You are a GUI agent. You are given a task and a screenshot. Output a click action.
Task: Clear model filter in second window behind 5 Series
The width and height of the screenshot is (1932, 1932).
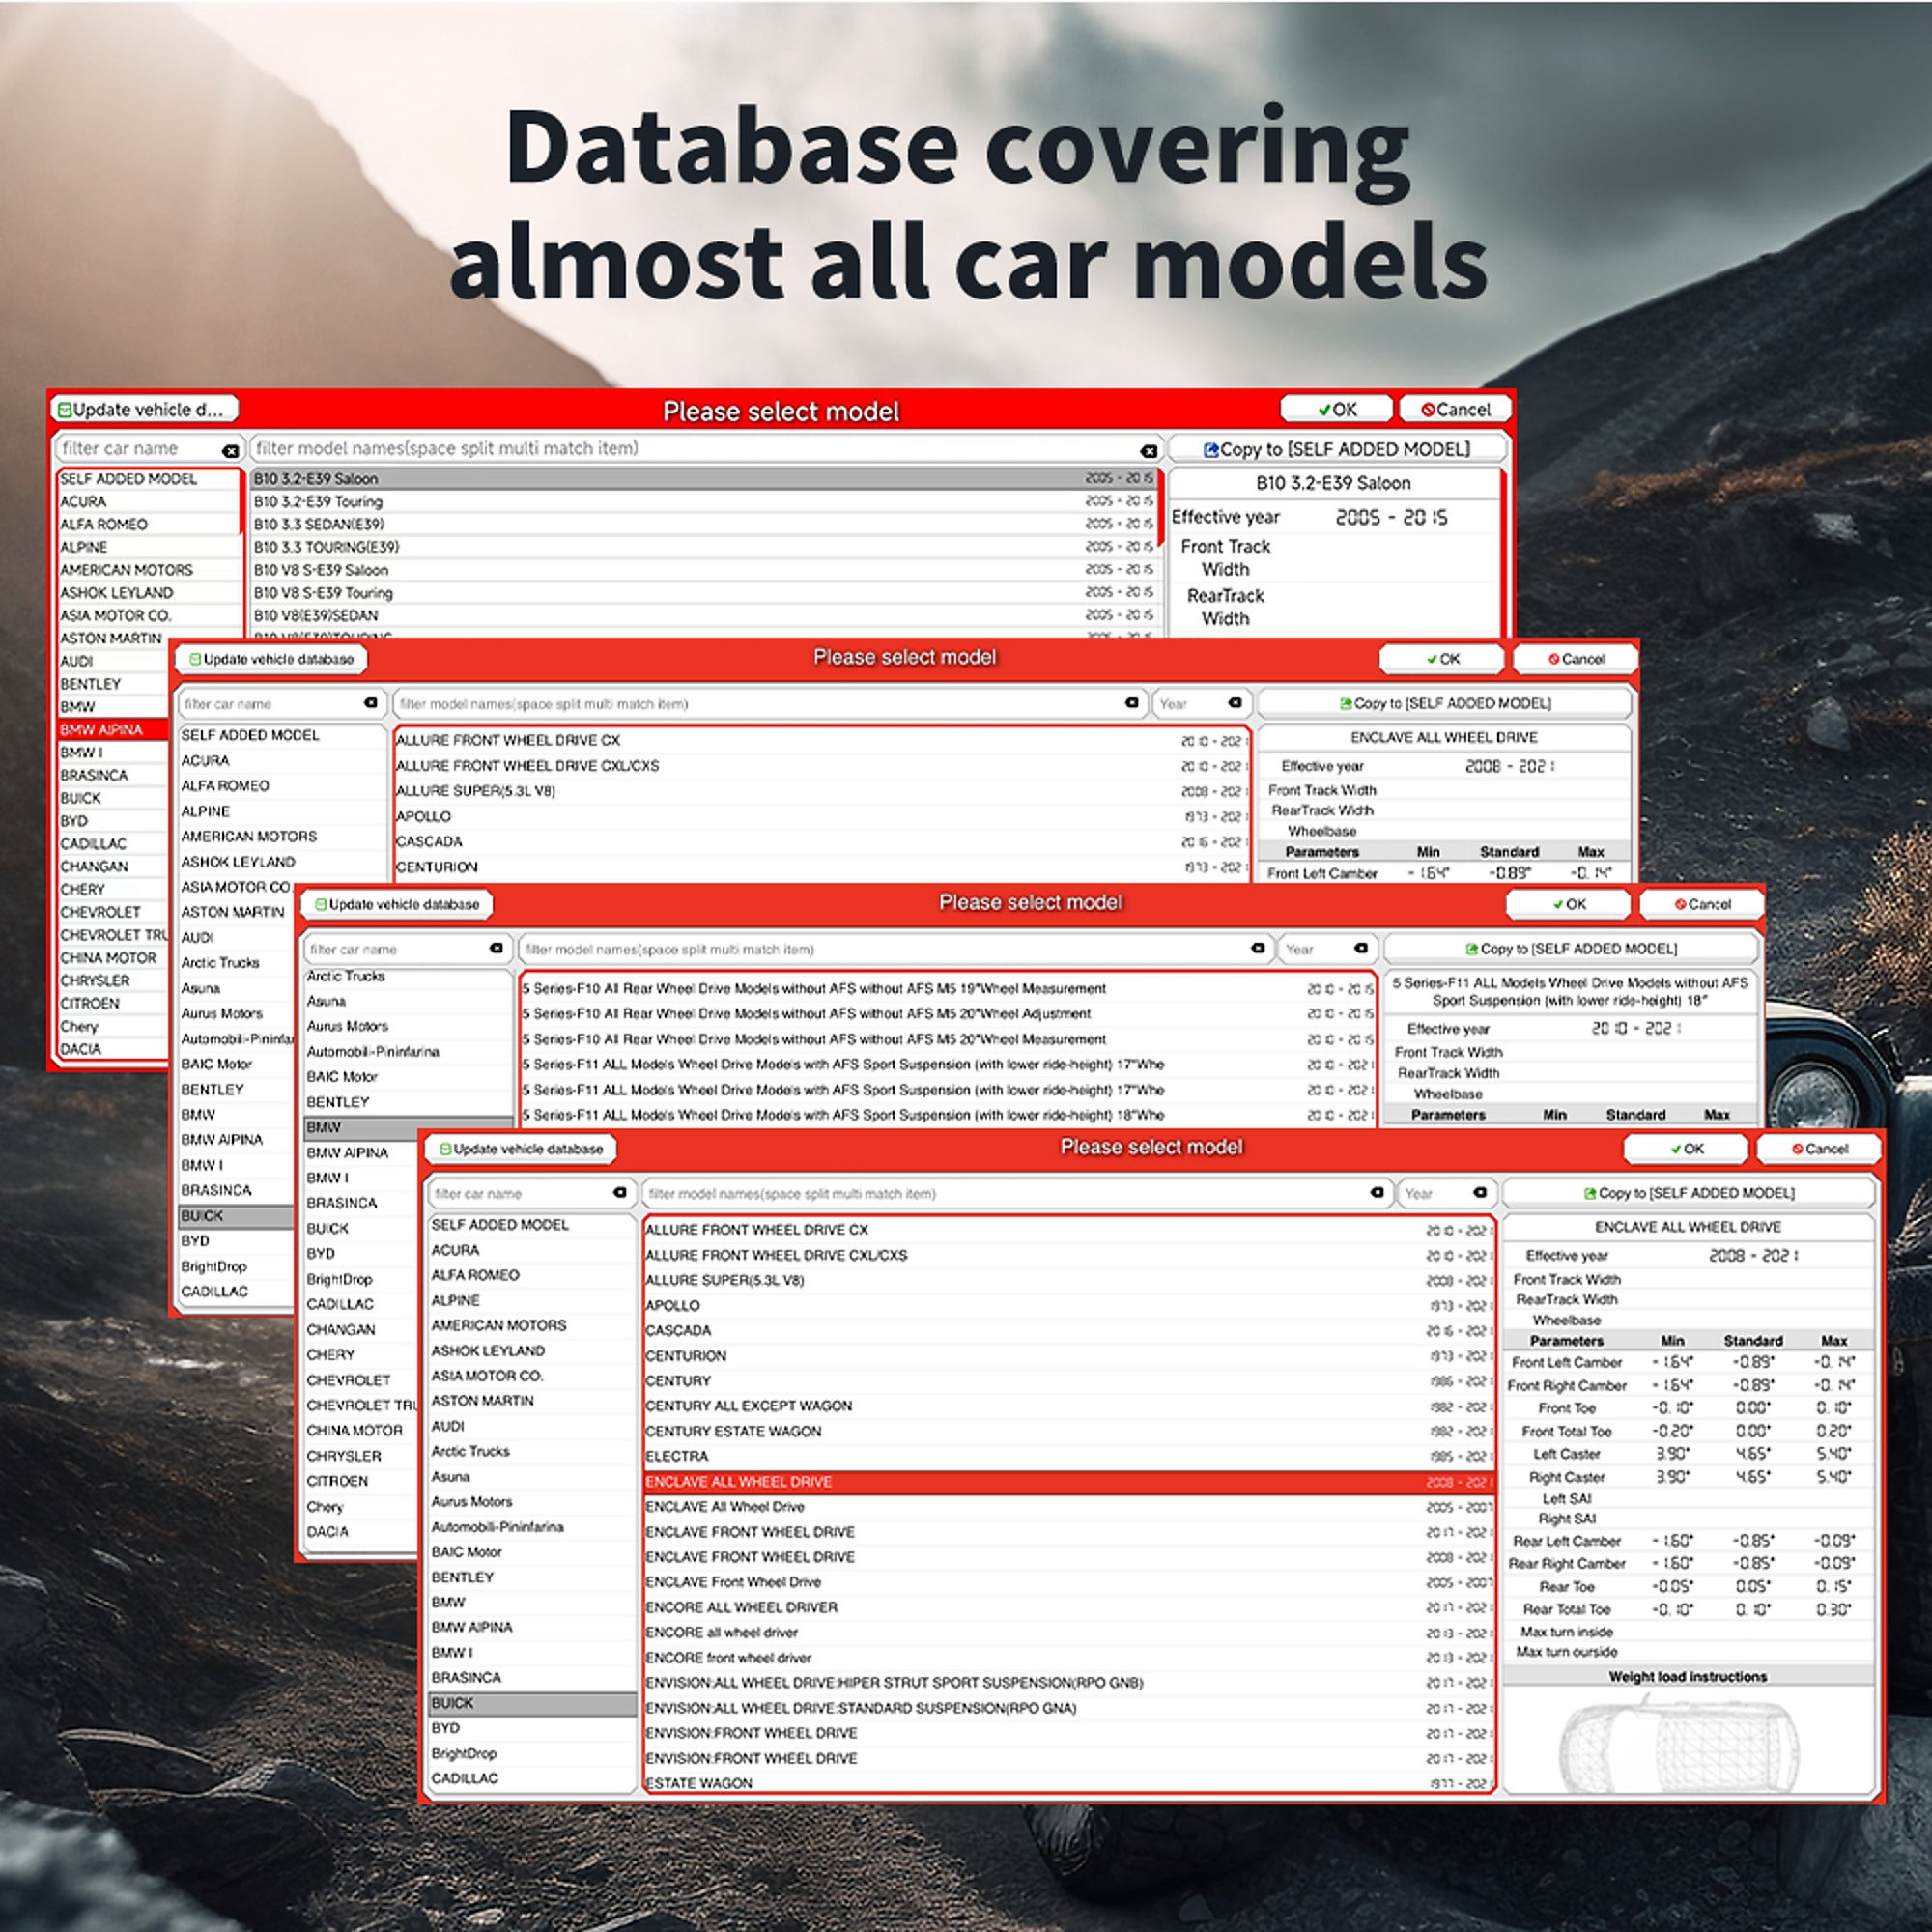(x=1132, y=703)
